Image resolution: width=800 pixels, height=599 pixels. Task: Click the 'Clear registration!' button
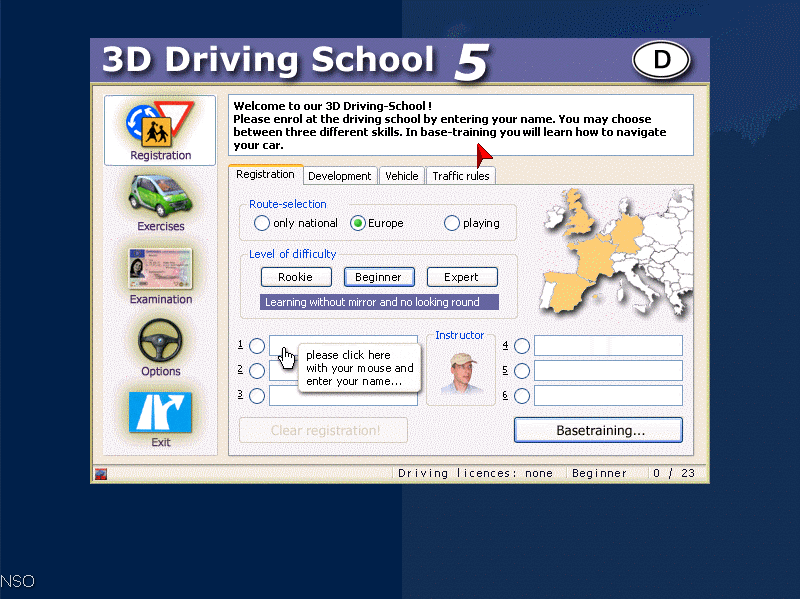coord(323,430)
